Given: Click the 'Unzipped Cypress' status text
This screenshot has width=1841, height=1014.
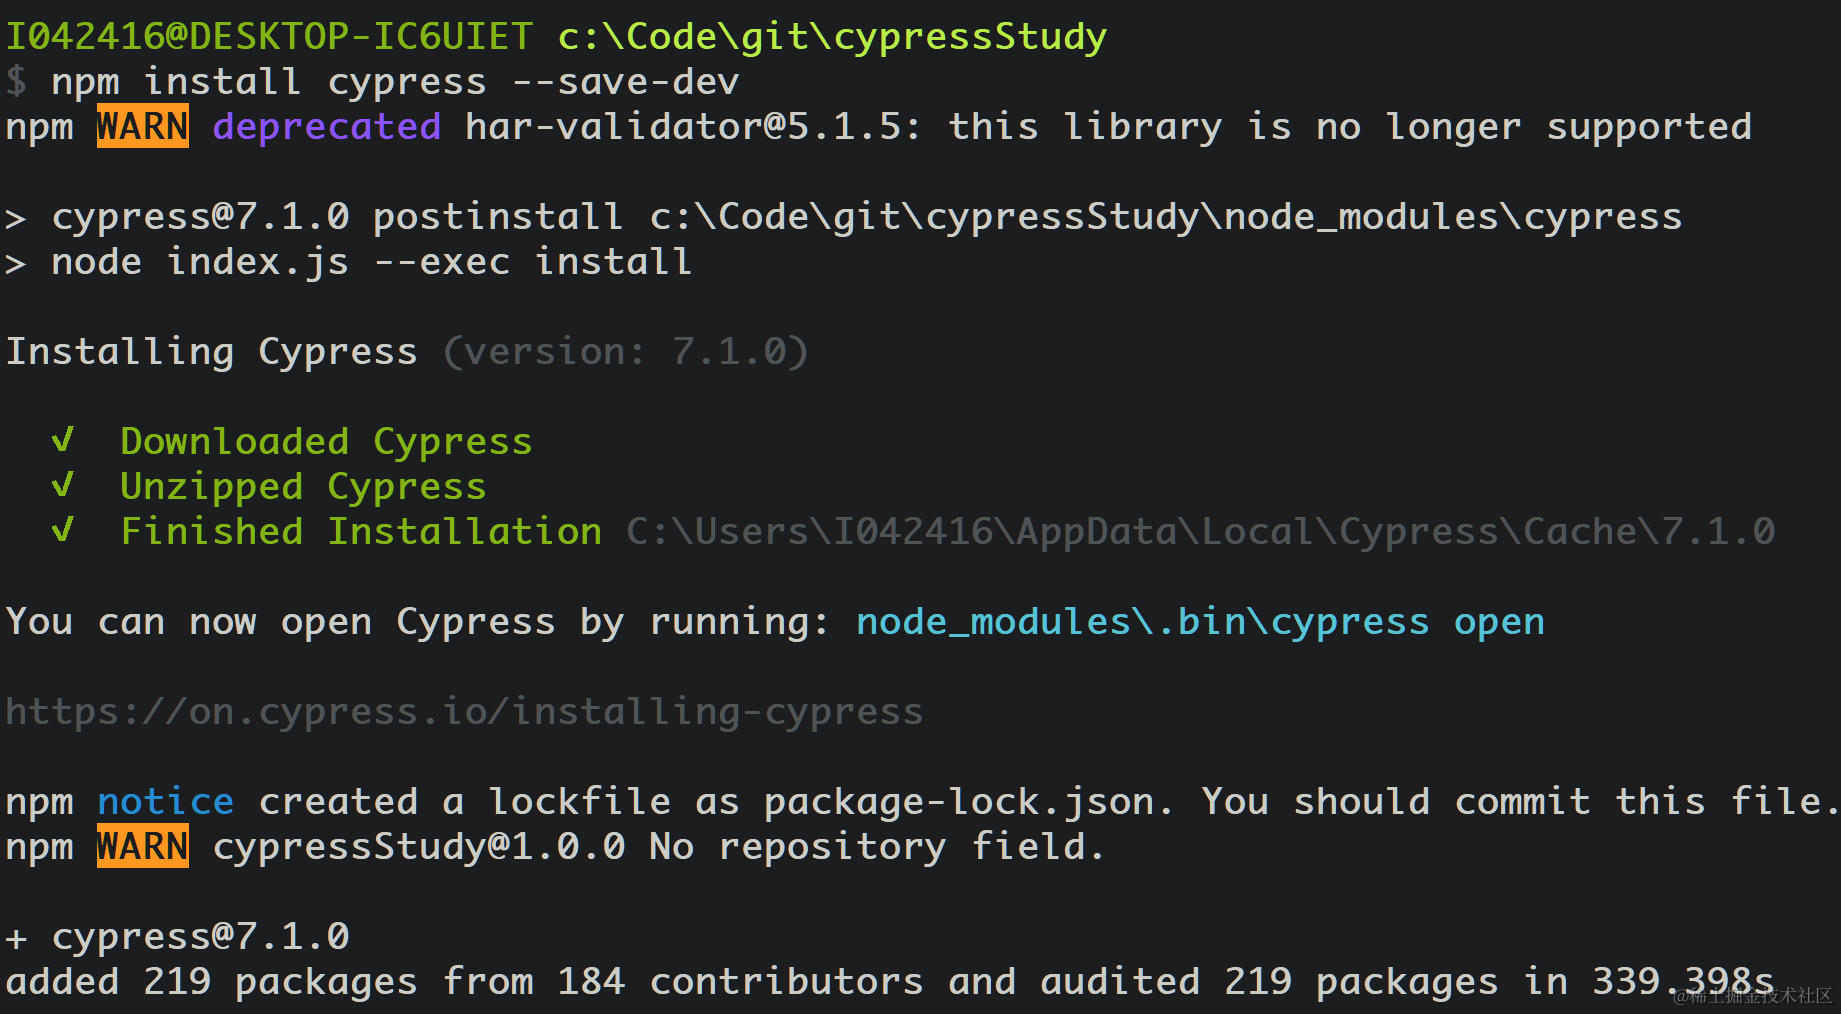Looking at the screenshot, I should (303, 487).
